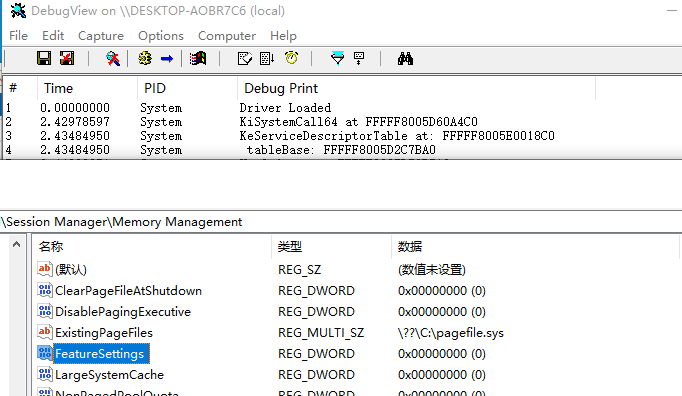Open Find with the binoculars icon
Image resolution: width=682 pixels, height=396 pixels.
405,58
